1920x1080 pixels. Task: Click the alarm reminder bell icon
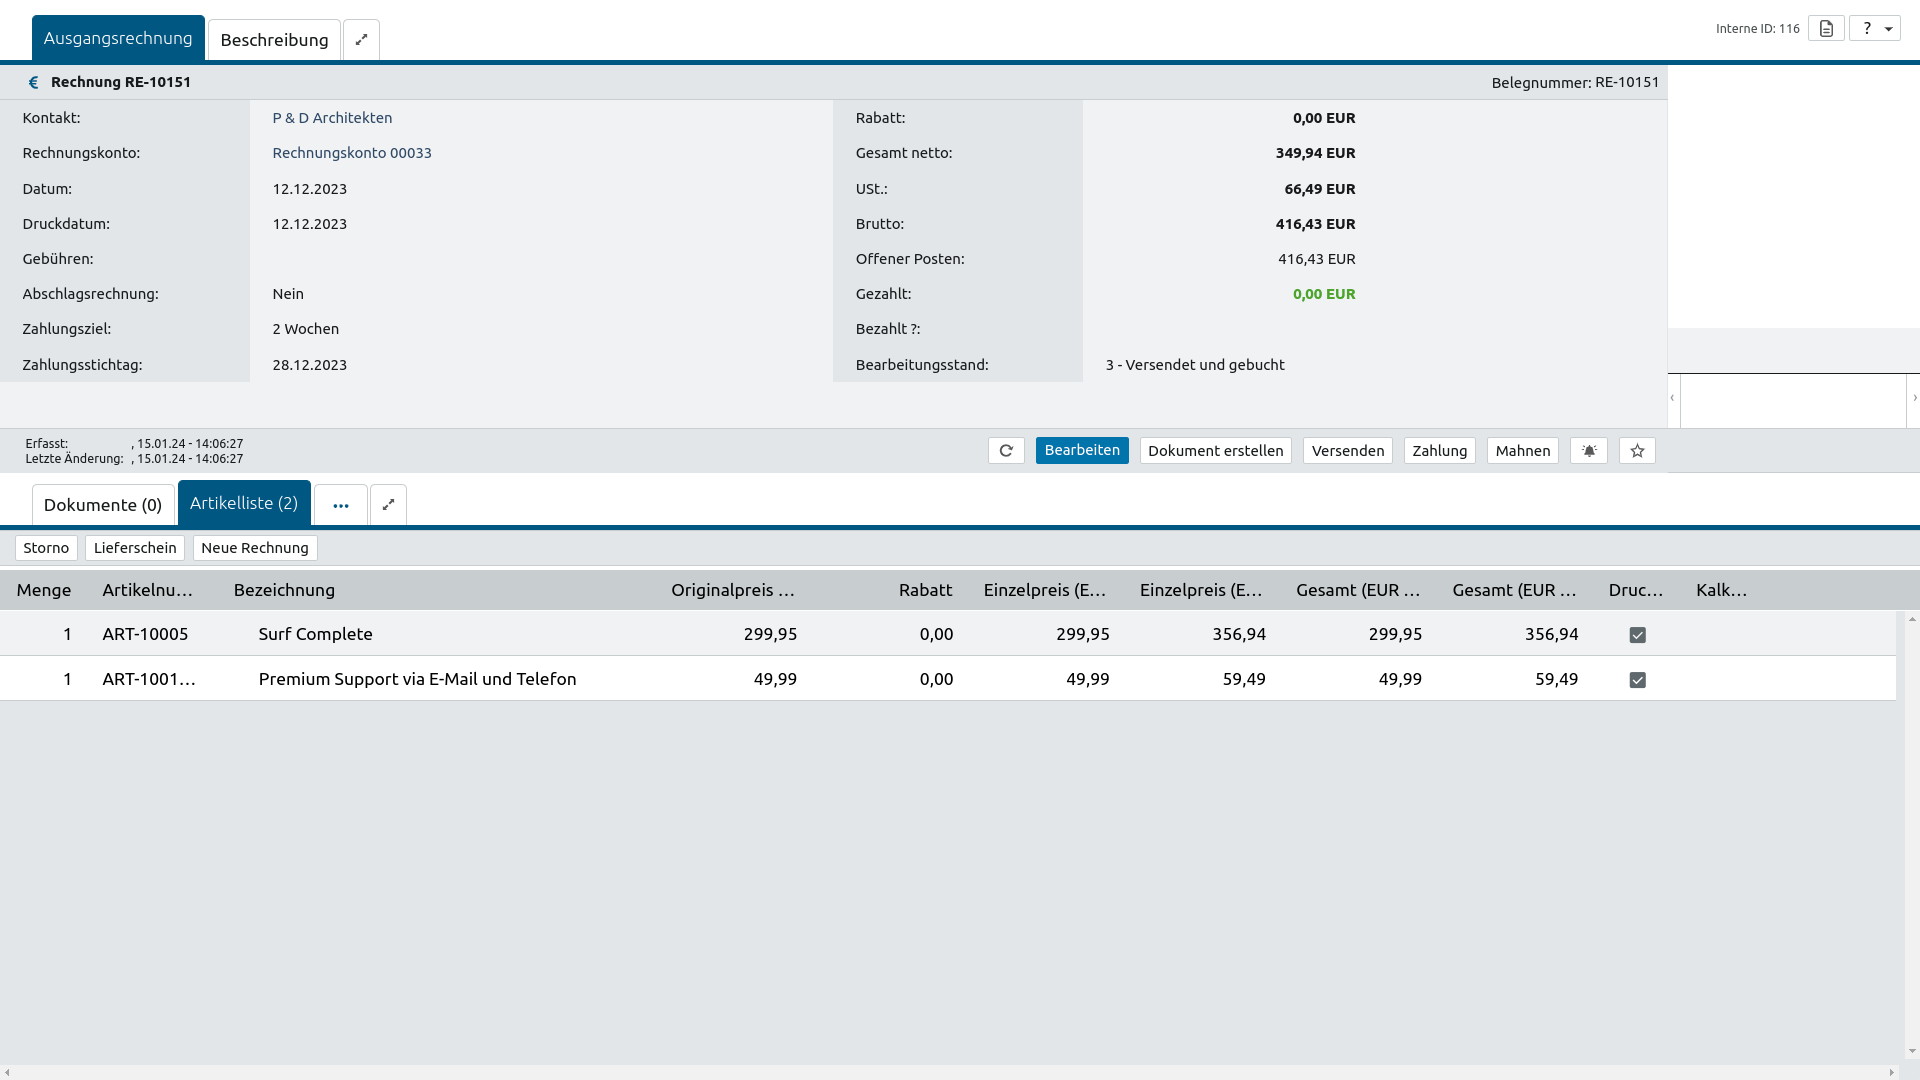[1589, 451]
